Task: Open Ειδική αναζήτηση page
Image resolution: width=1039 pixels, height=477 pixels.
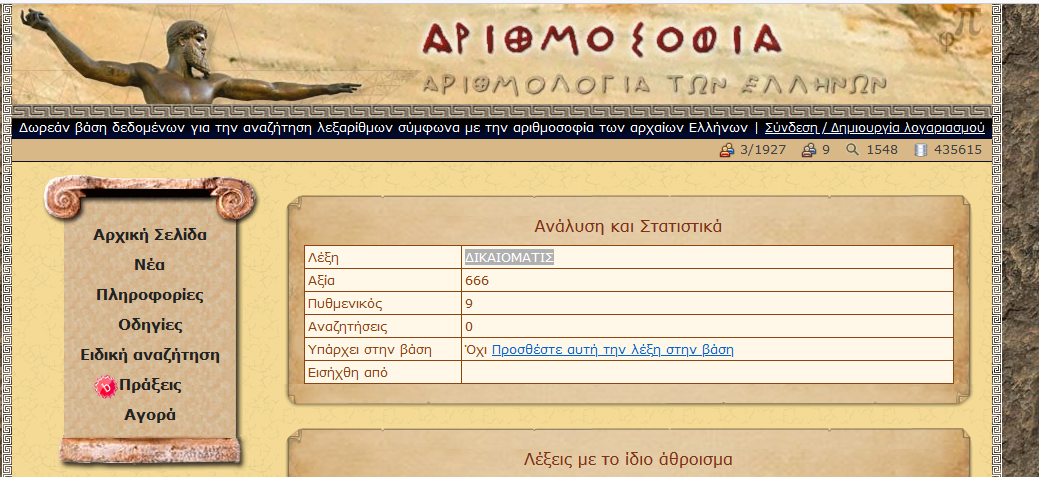Action: [x=150, y=355]
